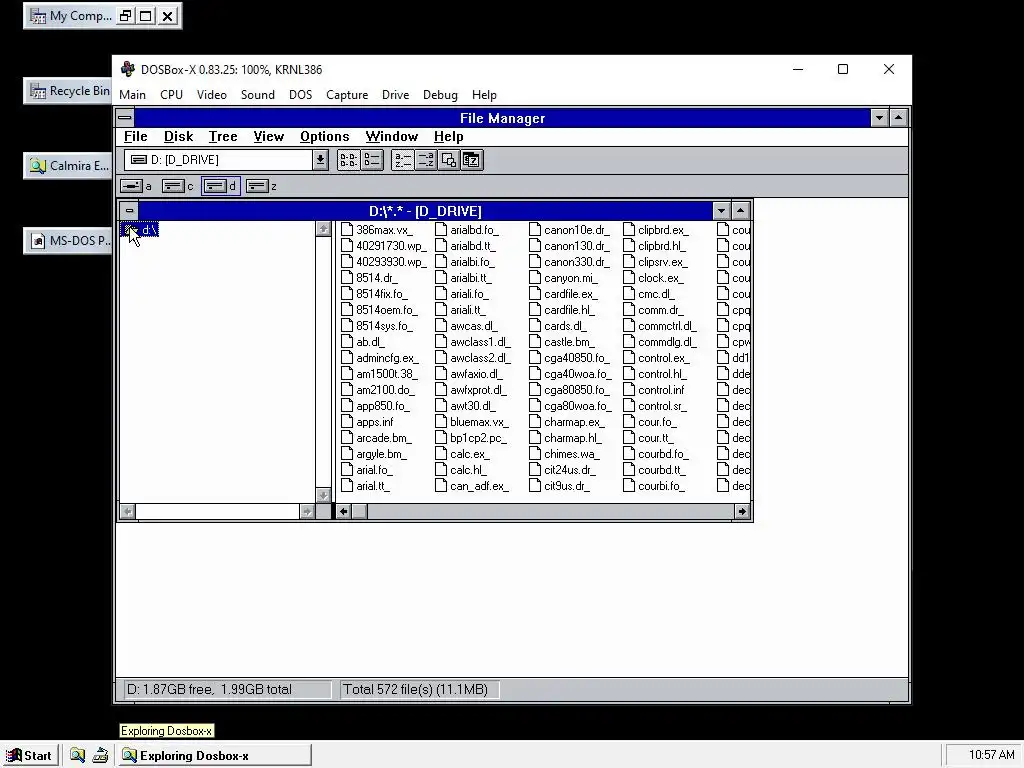The height and width of the screenshot is (768, 1024).
Task: Open DOSBox-X DOS menu
Action: 300,95
